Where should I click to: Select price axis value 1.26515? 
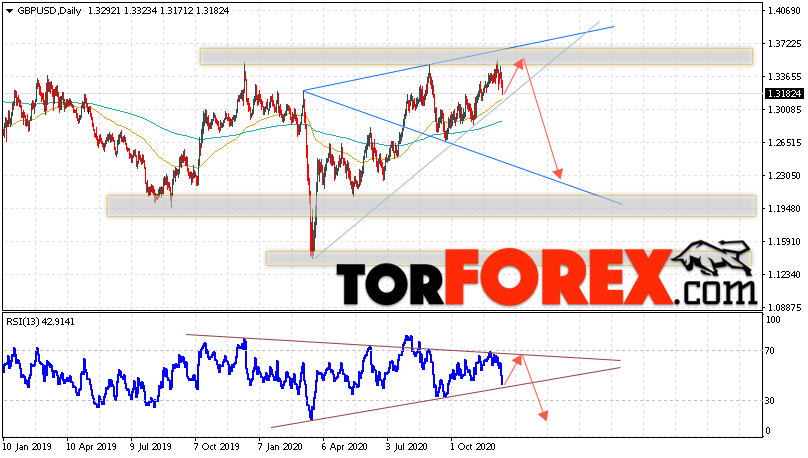click(784, 143)
